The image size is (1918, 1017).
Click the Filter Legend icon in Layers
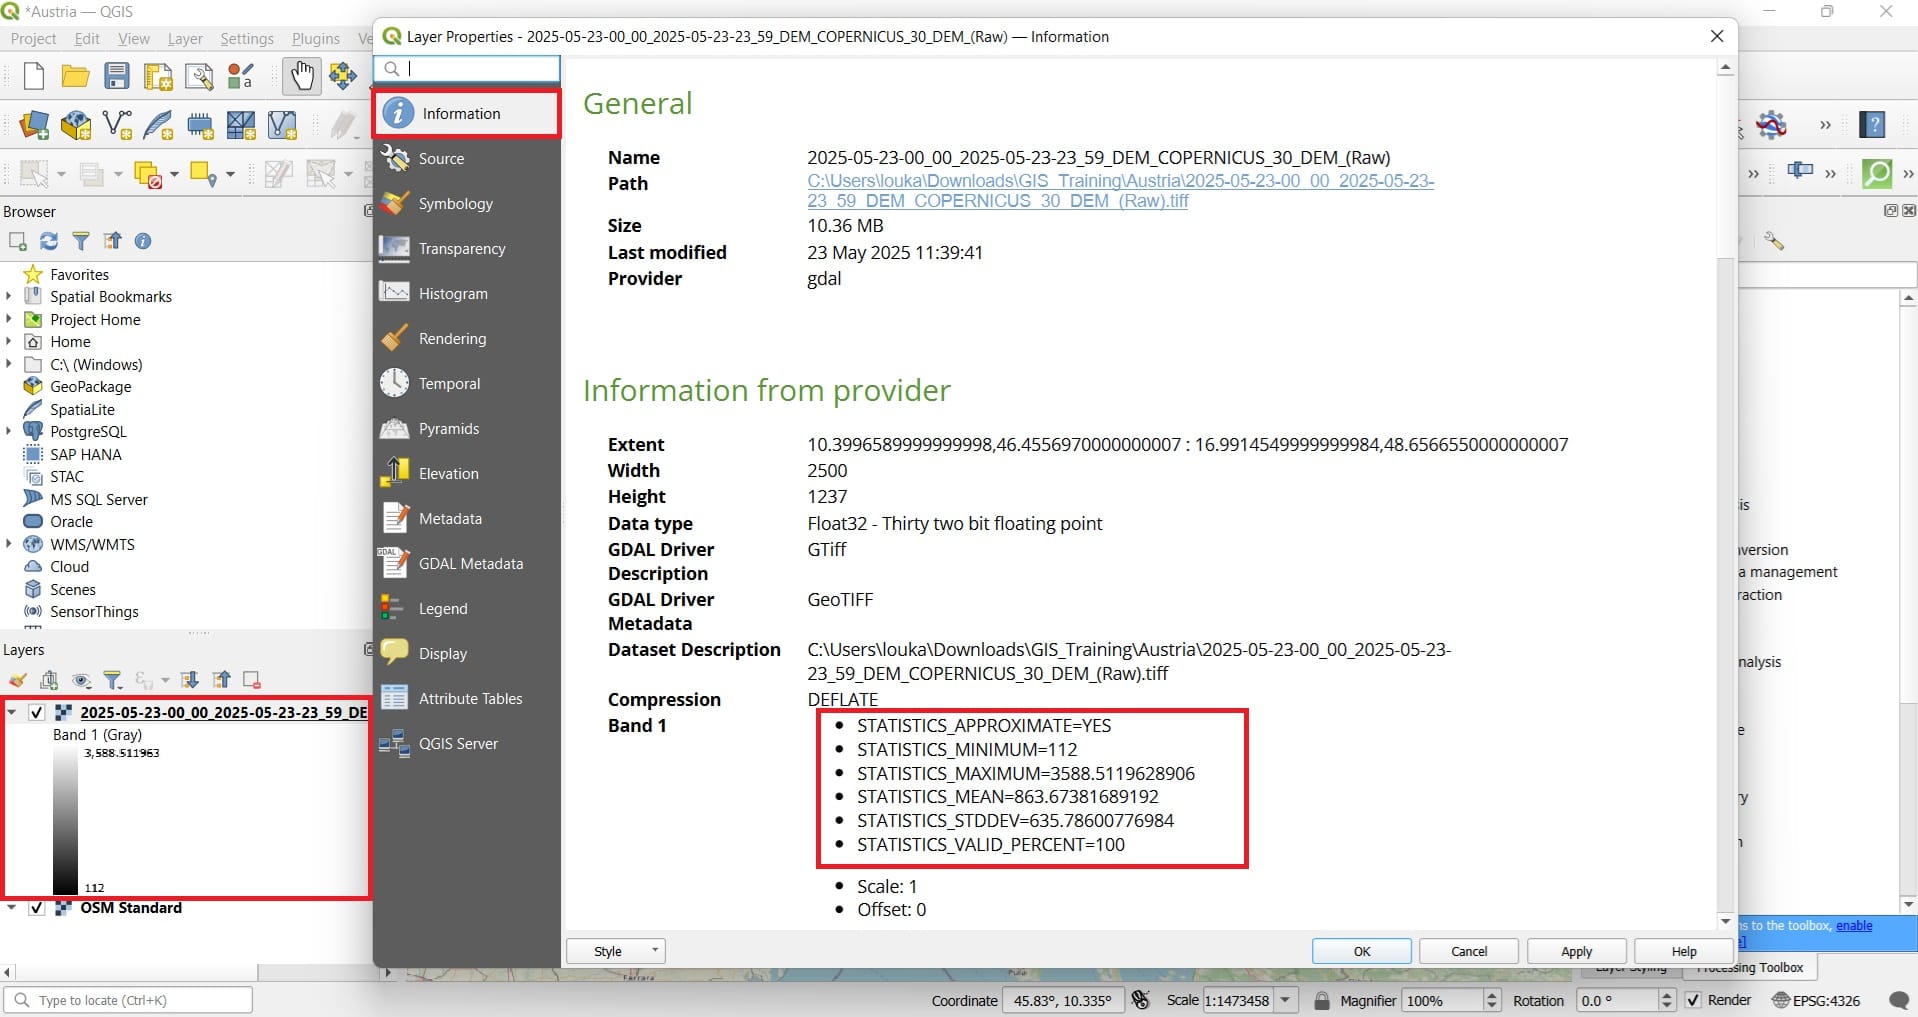[113, 680]
